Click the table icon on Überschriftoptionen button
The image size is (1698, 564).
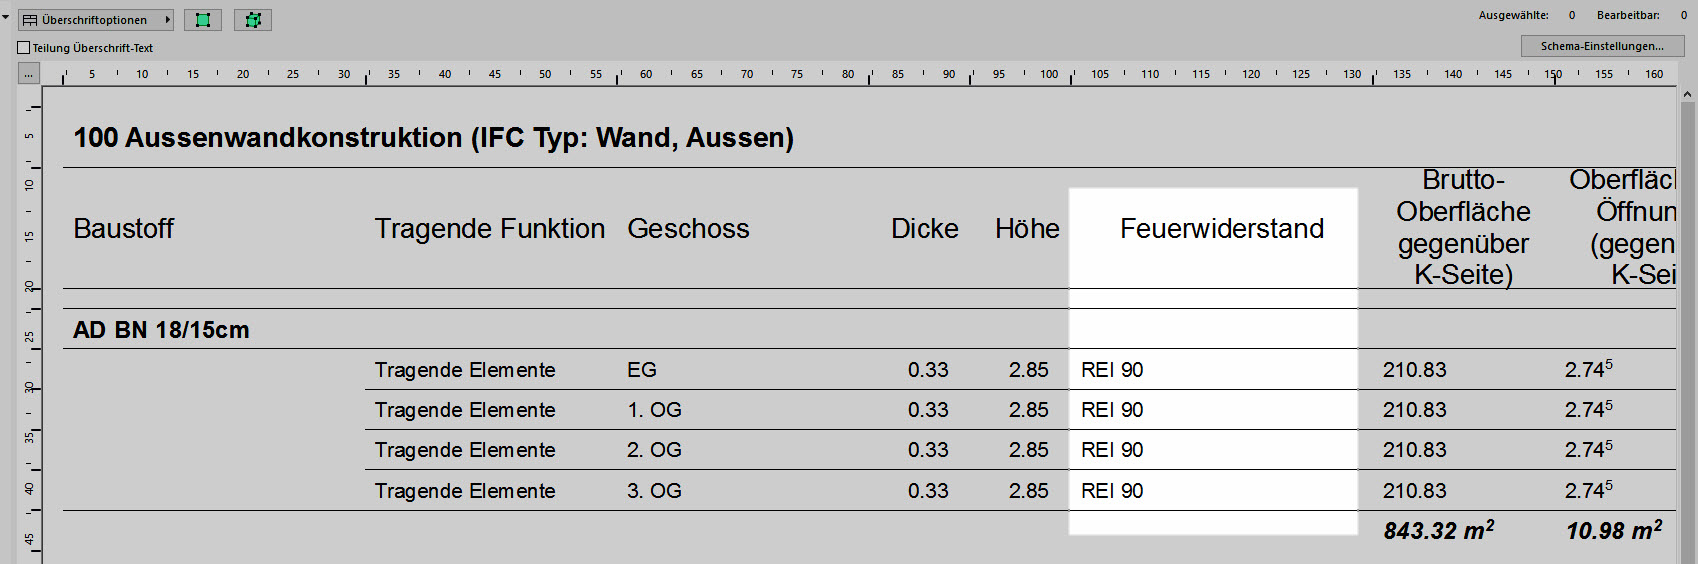30,20
